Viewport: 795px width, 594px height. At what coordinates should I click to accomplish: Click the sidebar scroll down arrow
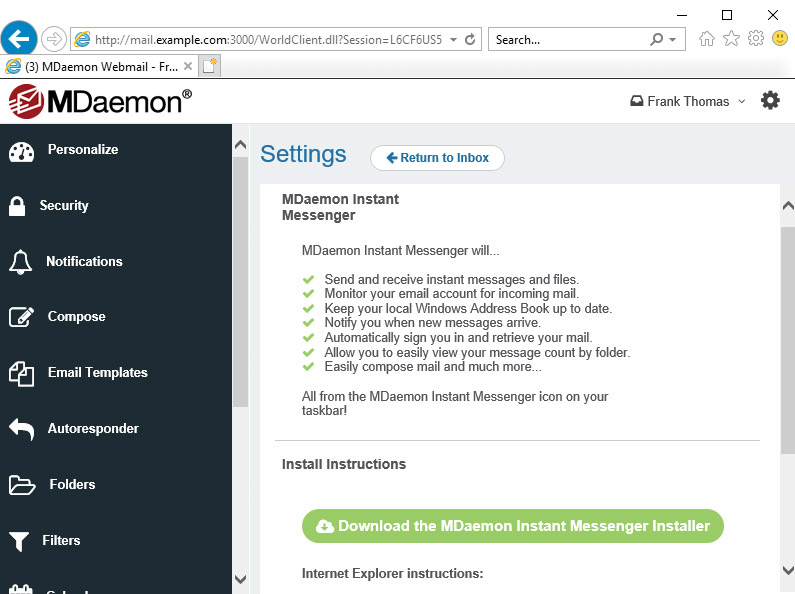[241, 579]
